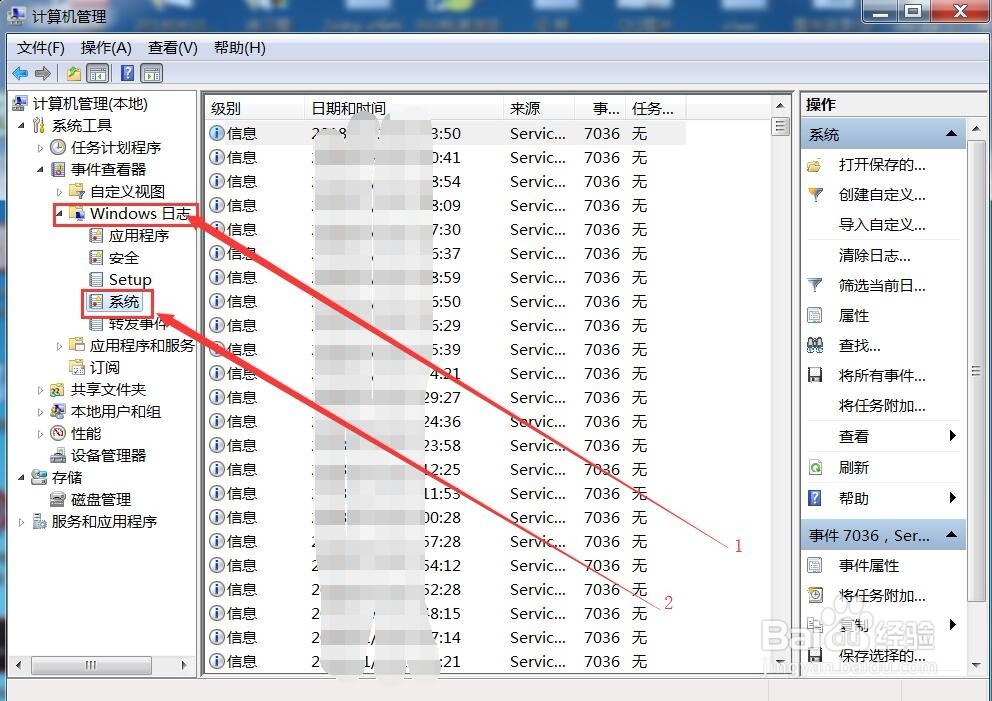
Task: Select 共享文件夹 node
Action: pyautogui.click(x=108, y=390)
